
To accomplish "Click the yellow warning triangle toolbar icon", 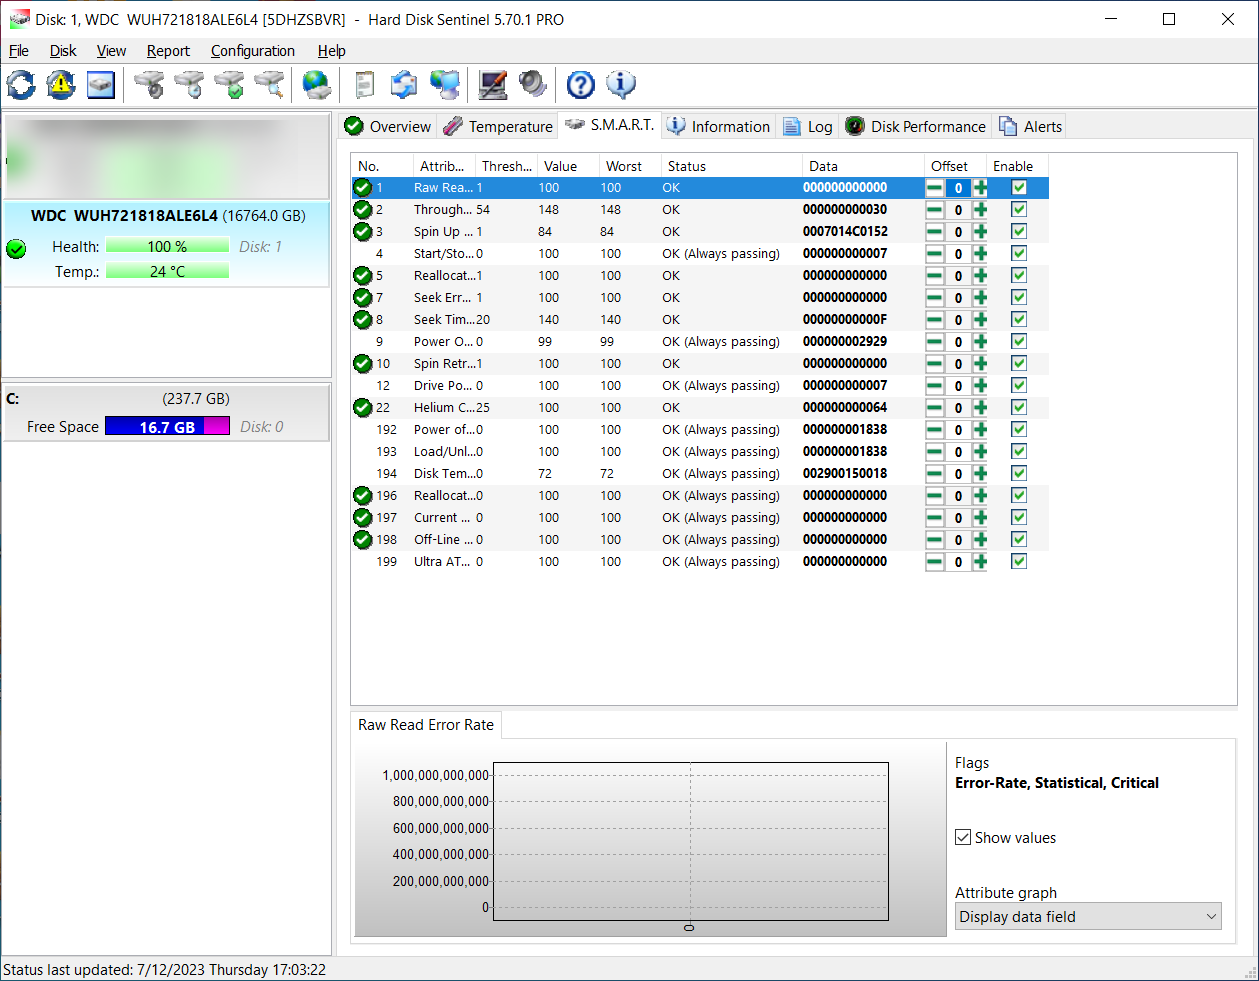I will pyautogui.click(x=61, y=85).
